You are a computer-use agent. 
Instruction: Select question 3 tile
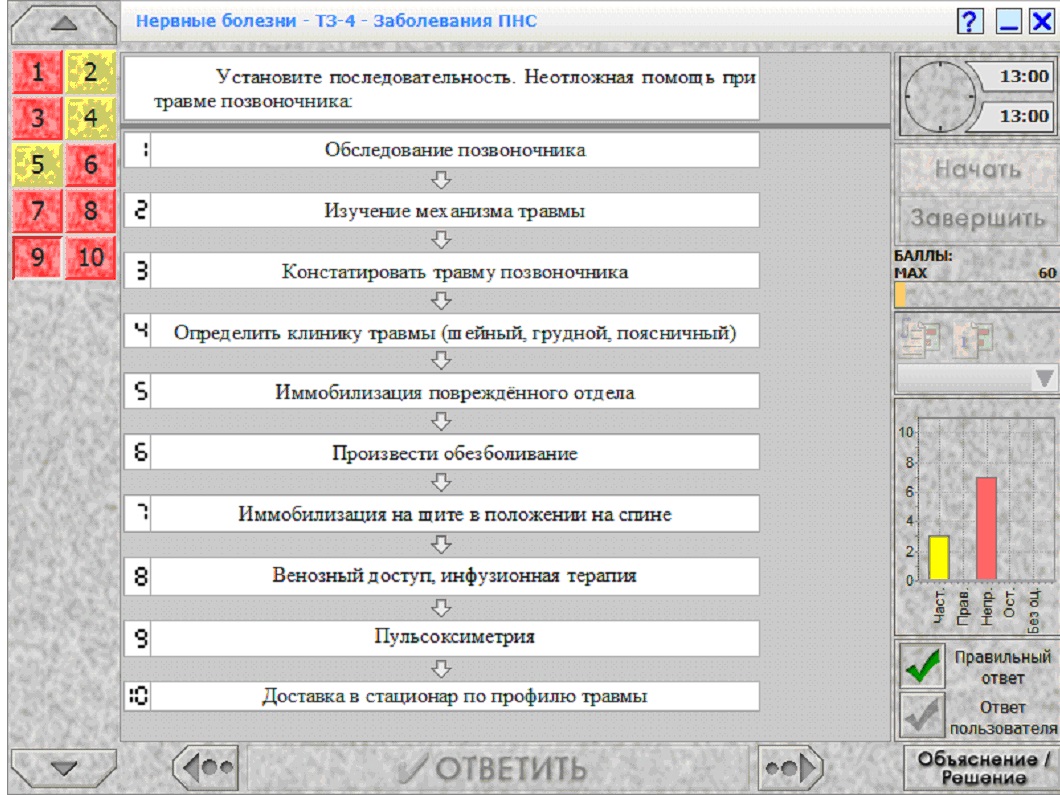[x=38, y=118]
